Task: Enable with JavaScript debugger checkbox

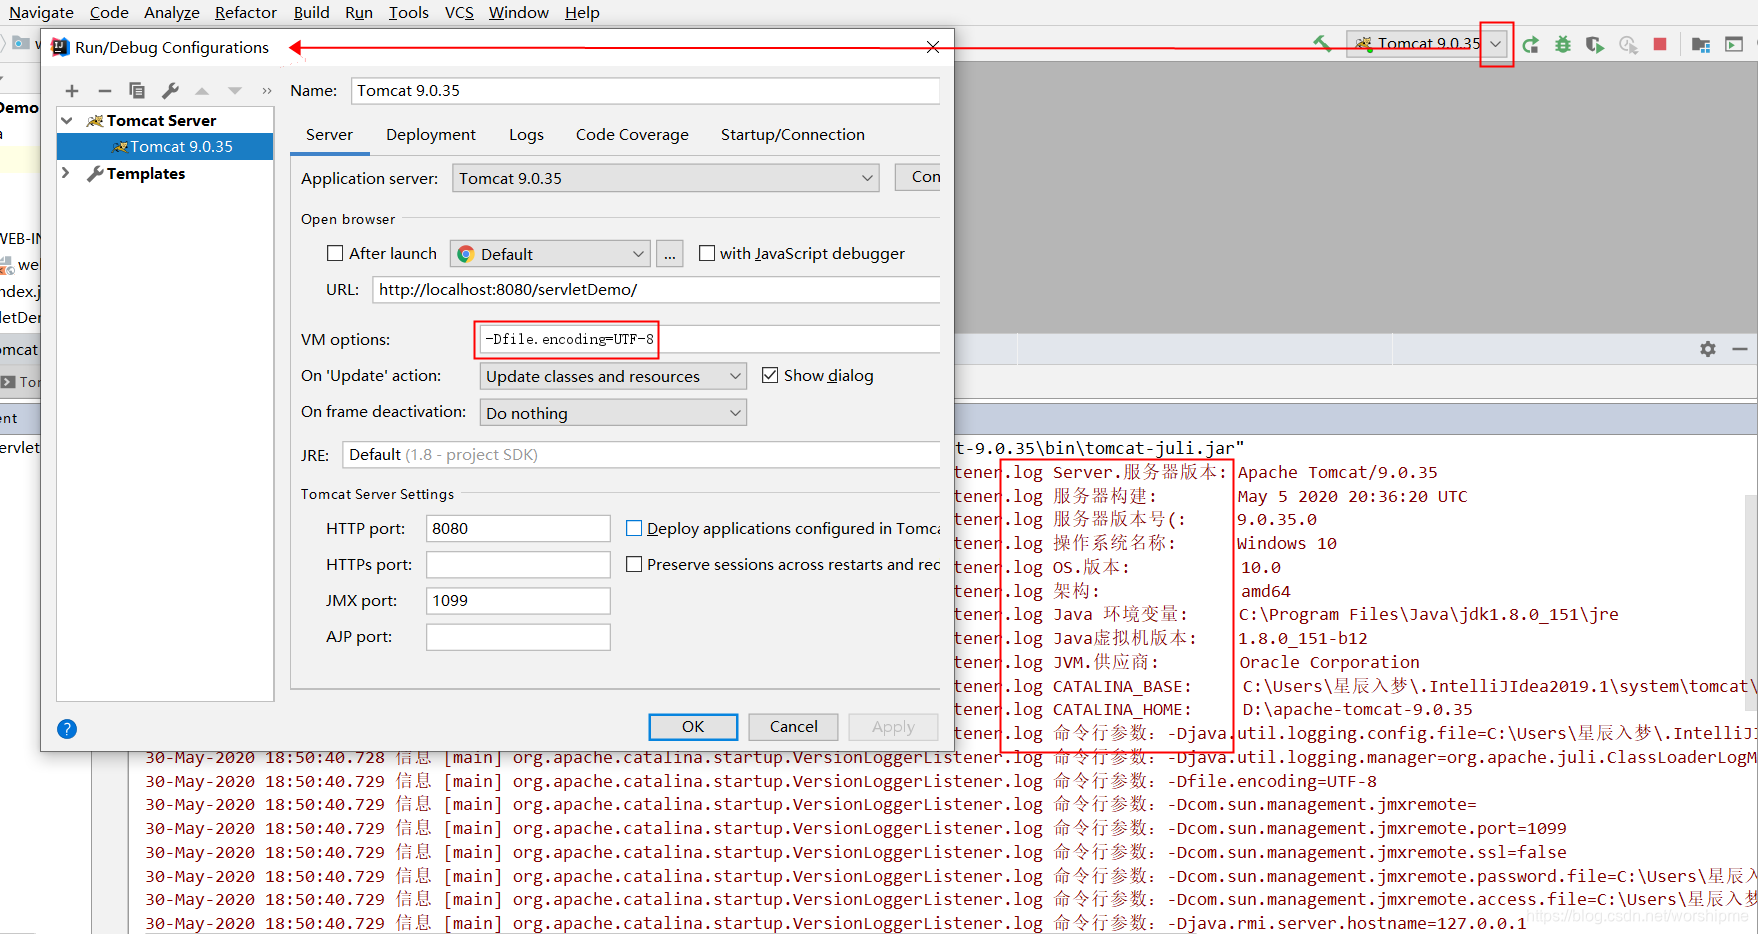Action: 707,253
